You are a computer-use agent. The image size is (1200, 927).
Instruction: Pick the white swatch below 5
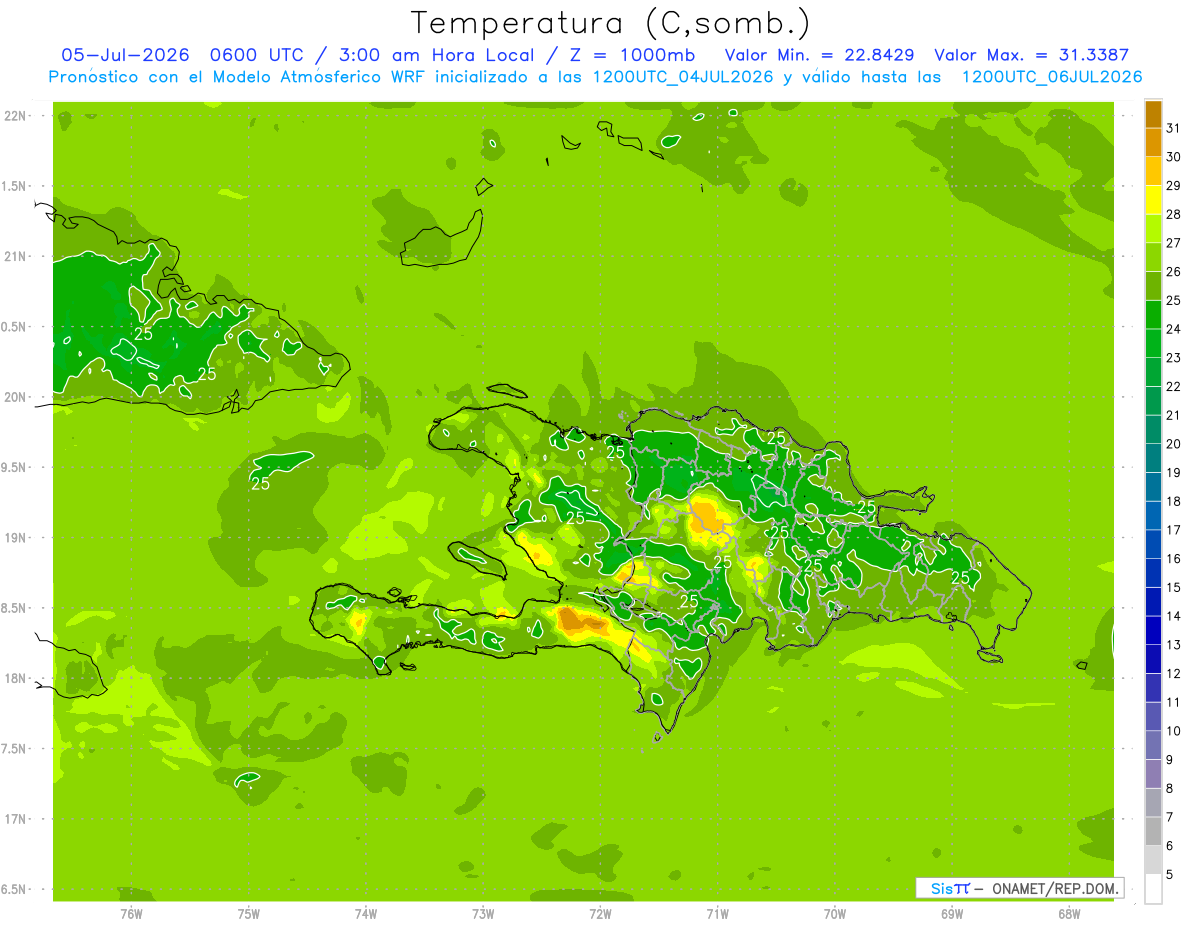(1153, 889)
